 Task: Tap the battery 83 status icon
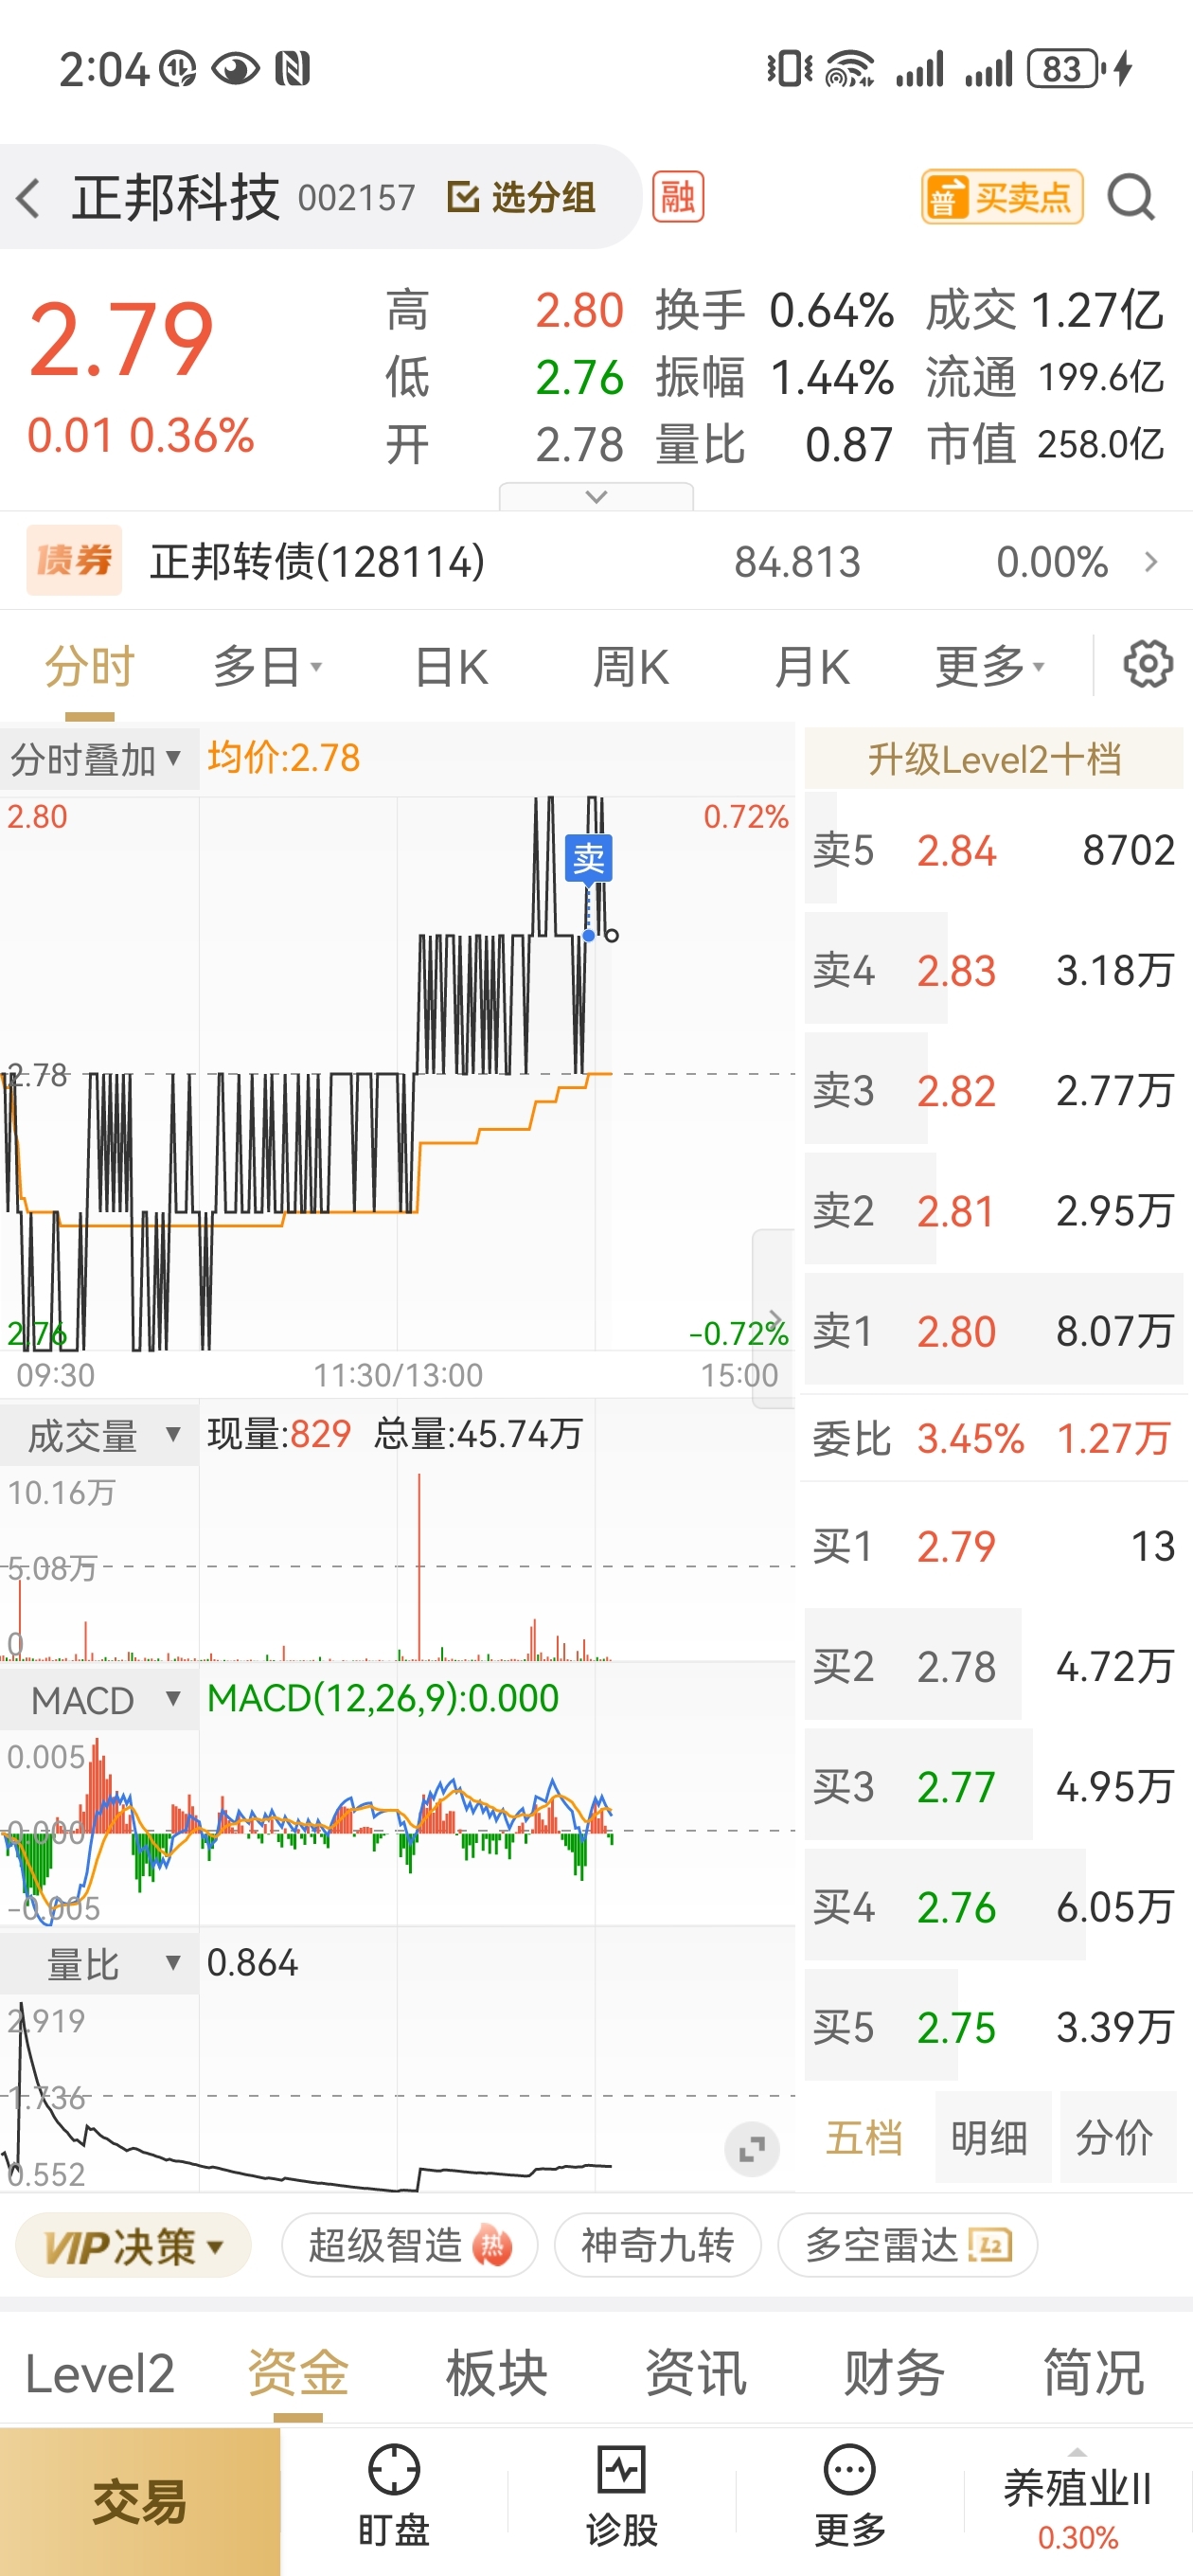tap(1064, 69)
